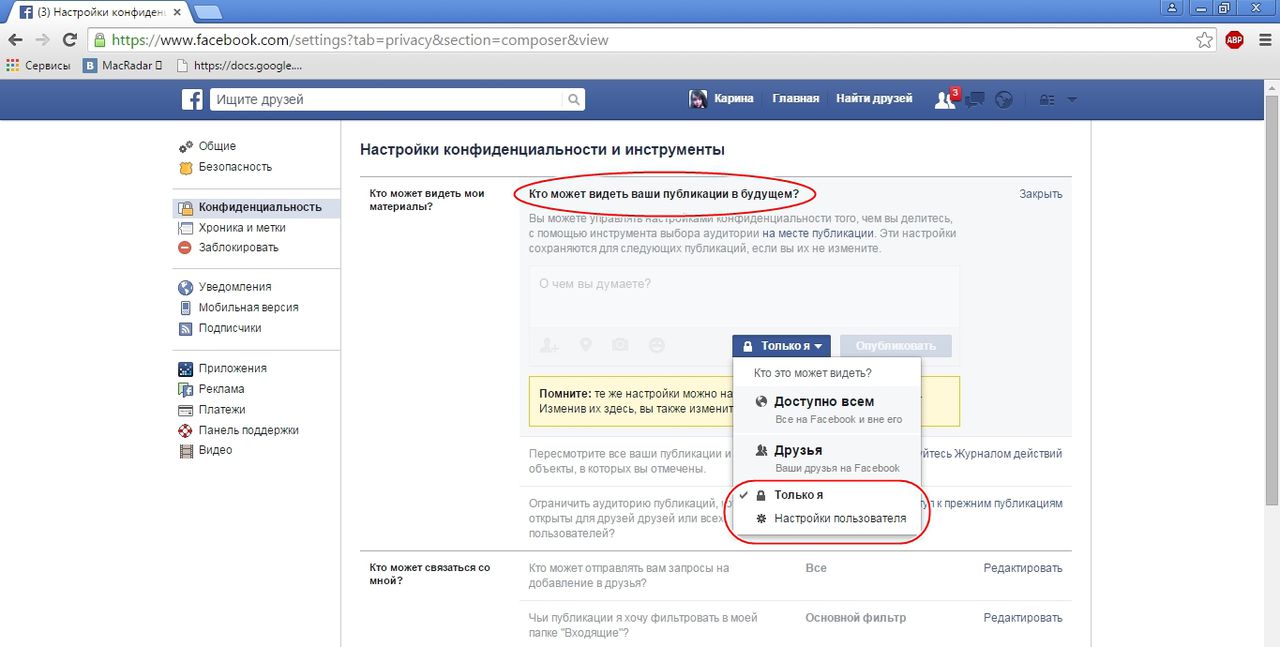The image size is (1280, 647).
Task: Close the Facebook settings tab
Action: click(x=175, y=12)
